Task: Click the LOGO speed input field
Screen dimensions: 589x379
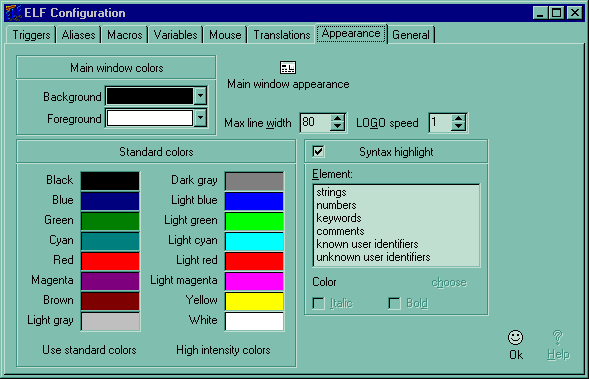Action: click(x=441, y=122)
